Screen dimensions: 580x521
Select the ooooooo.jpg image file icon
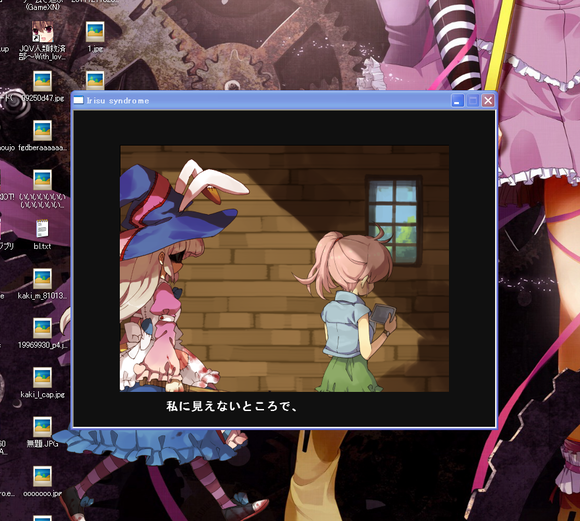(x=42, y=477)
